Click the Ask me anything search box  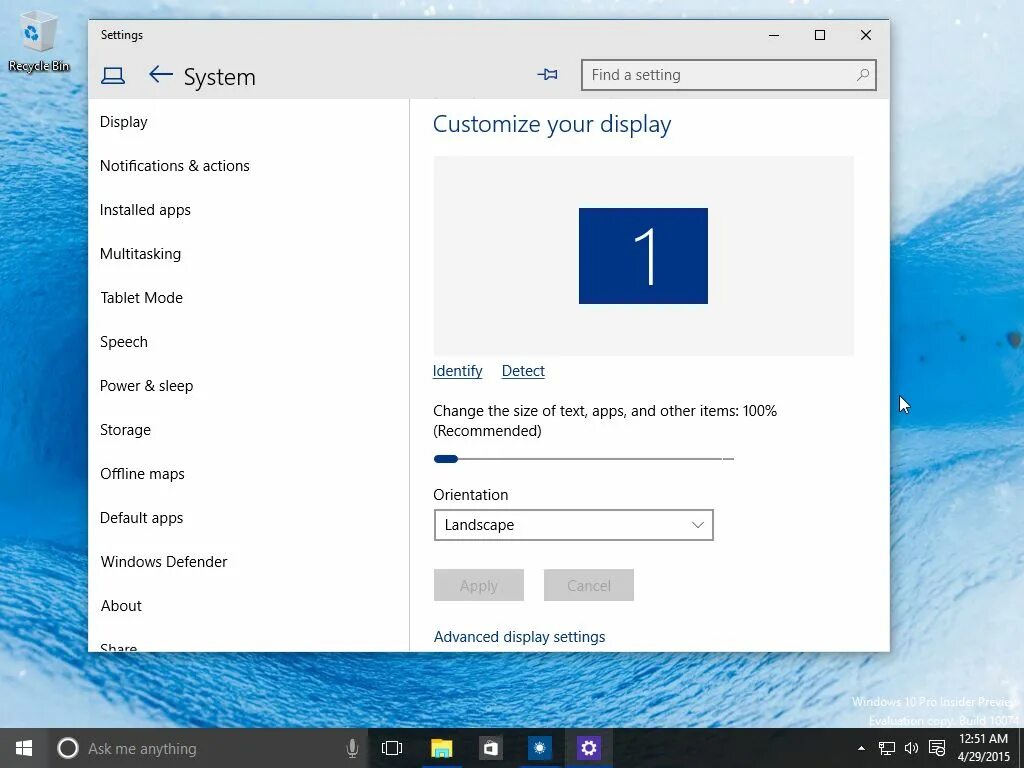(x=208, y=748)
